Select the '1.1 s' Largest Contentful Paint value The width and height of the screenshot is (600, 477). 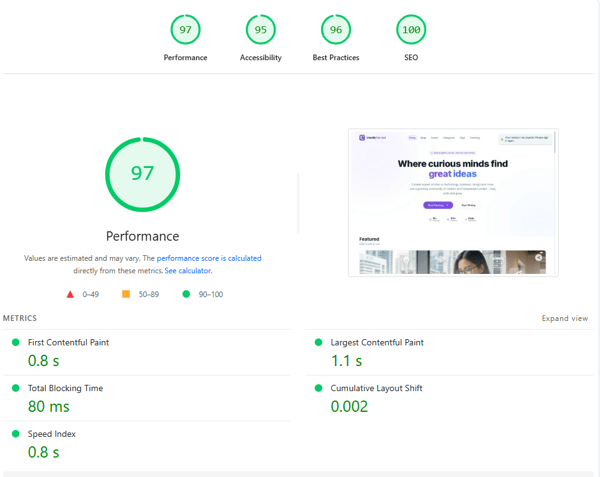coord(346,361)
